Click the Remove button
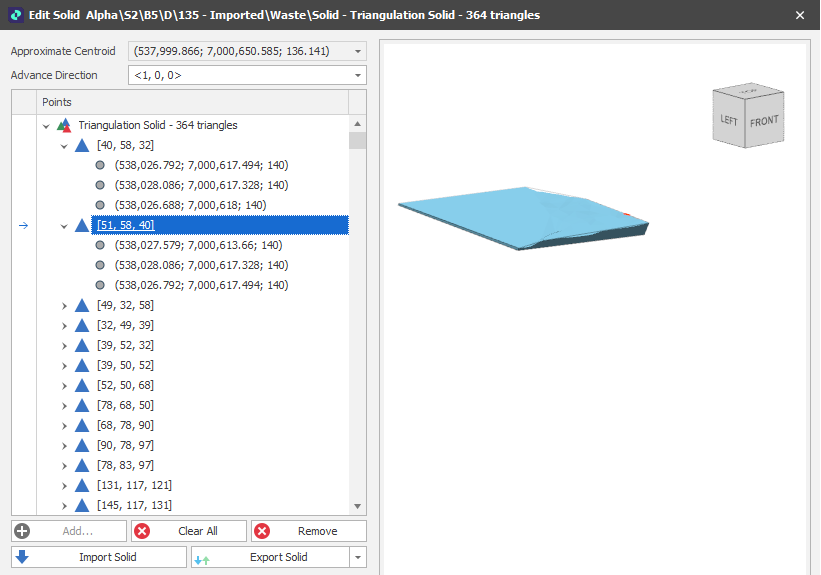Viewport: 821px width, 575px height. (309, 531)
